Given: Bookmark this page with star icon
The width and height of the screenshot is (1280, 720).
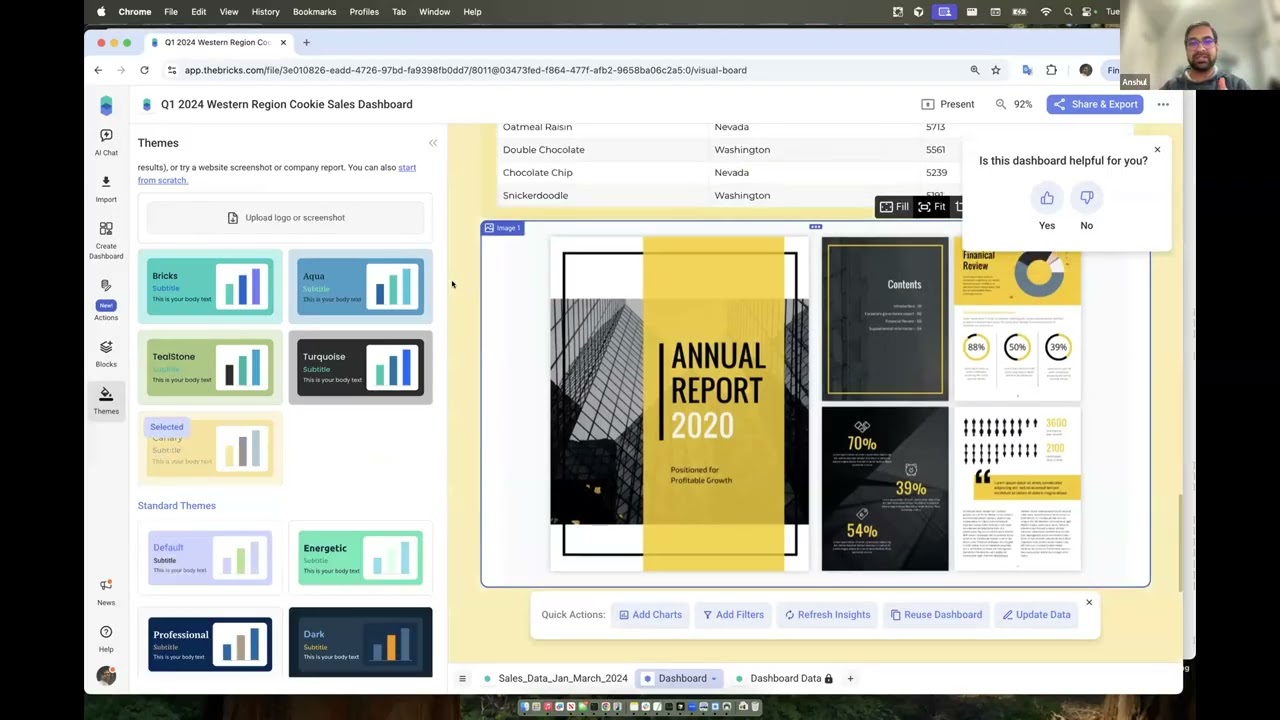Looking at the screenshot, I should coord(996,70).
